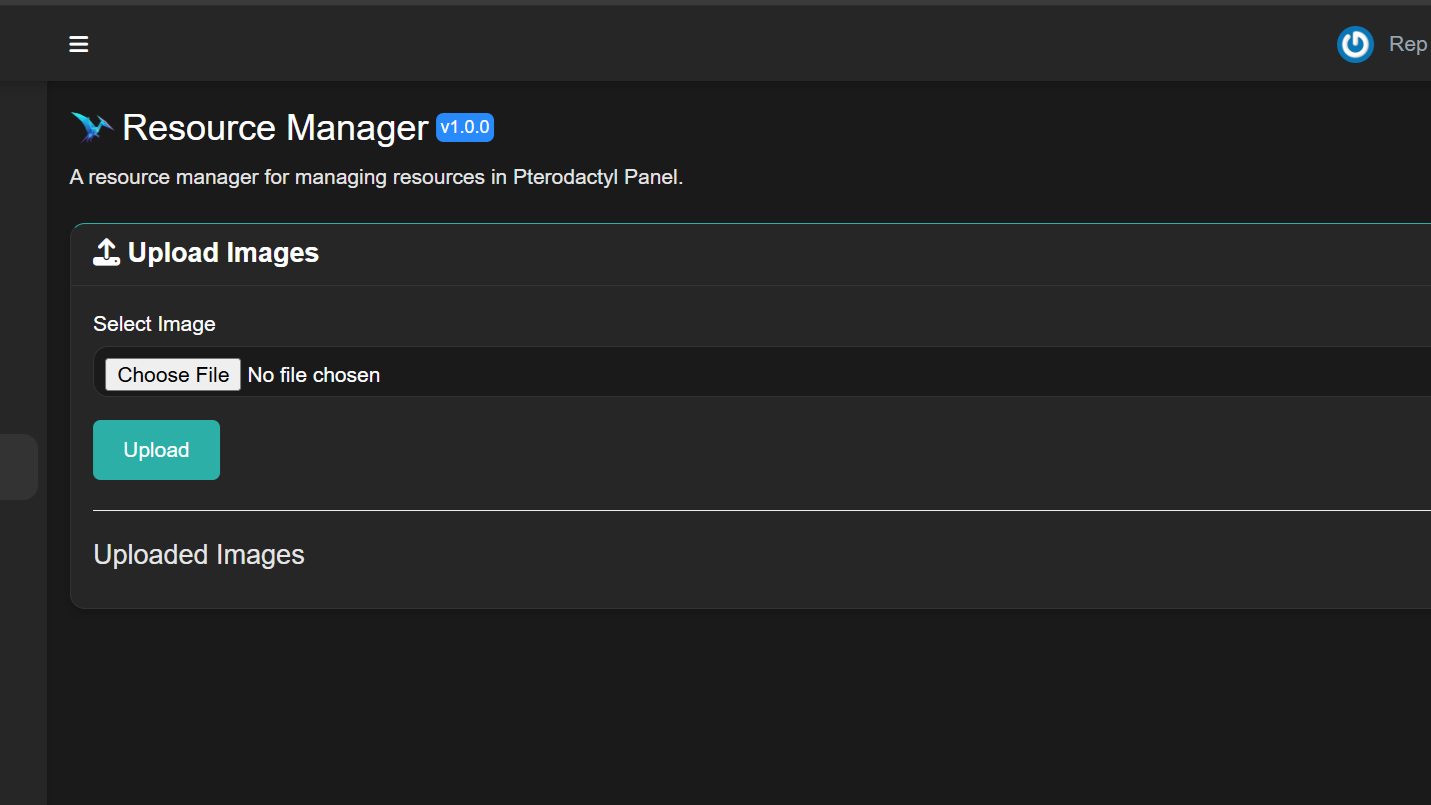
Task: Select the highlighted item in left sidebar
Action: [18, 466]
